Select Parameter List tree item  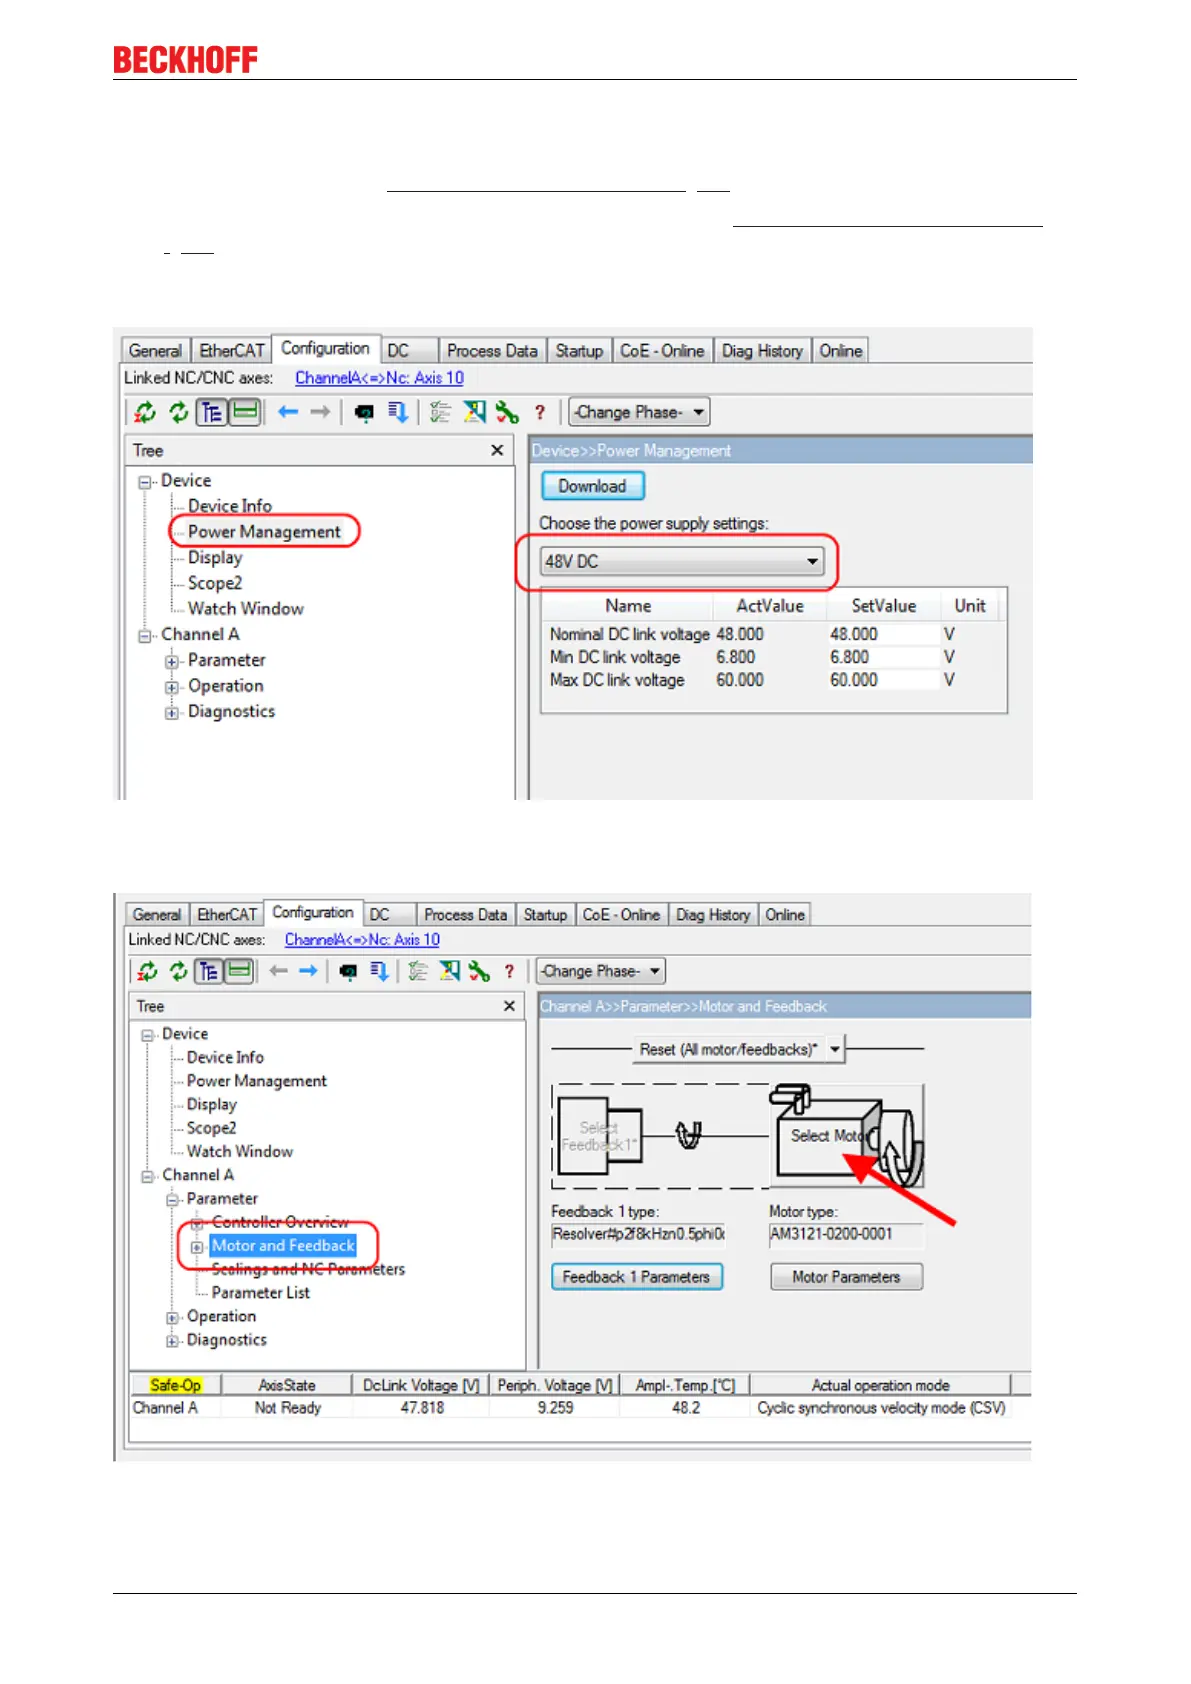pyautogui.click(x=261, y=1293)
